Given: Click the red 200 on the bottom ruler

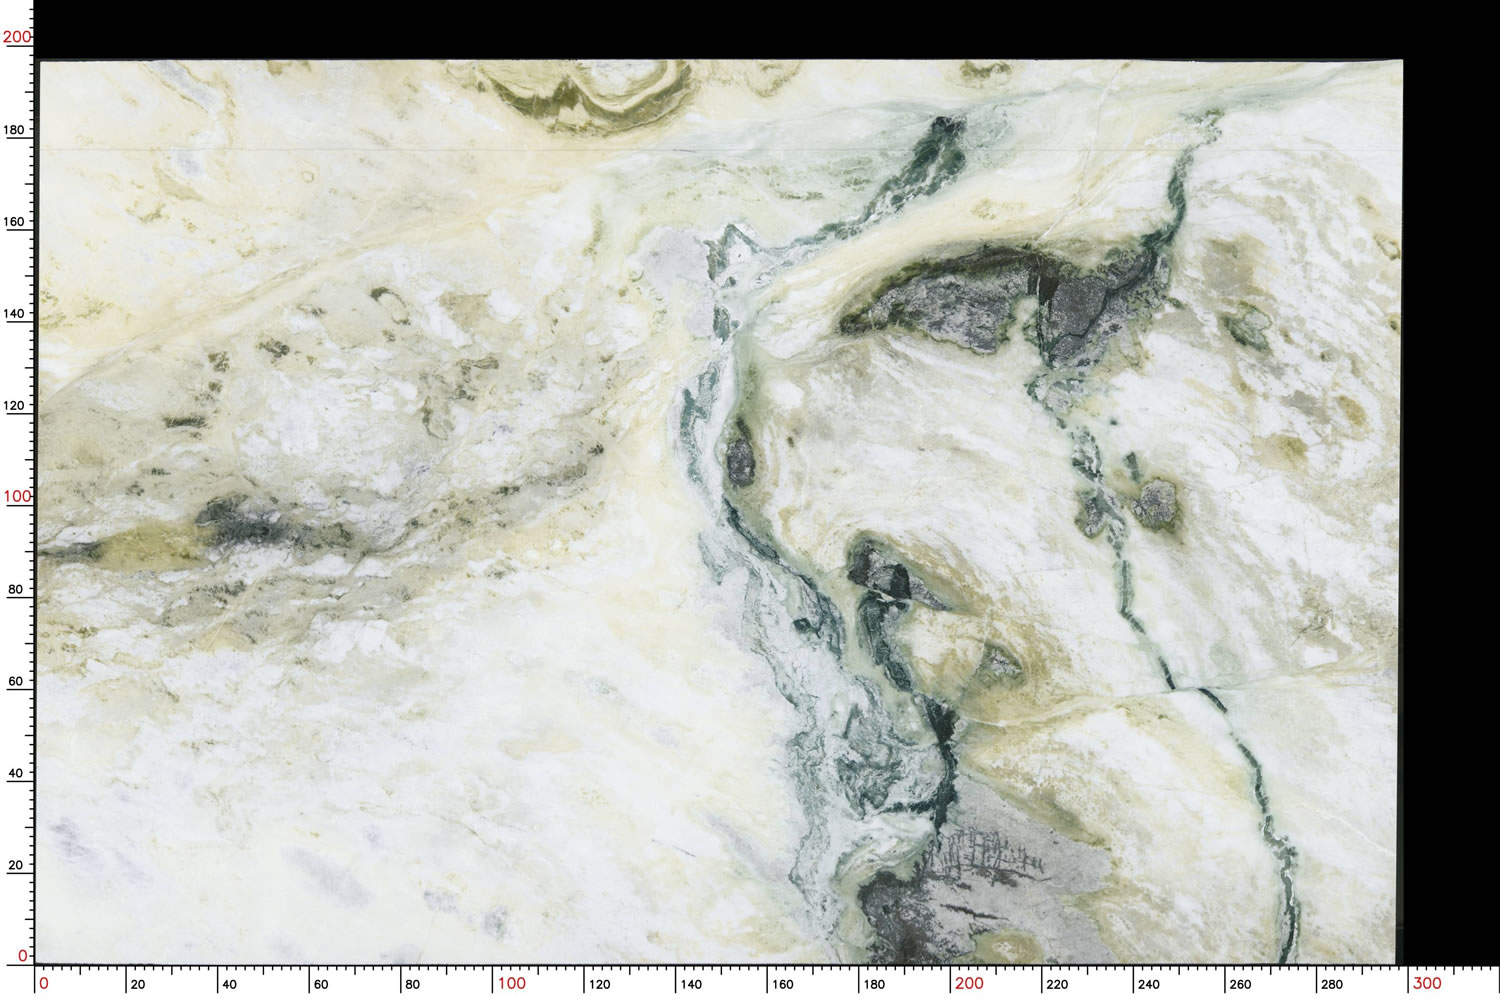Looking at the screenshot, I should coord(968,983).
